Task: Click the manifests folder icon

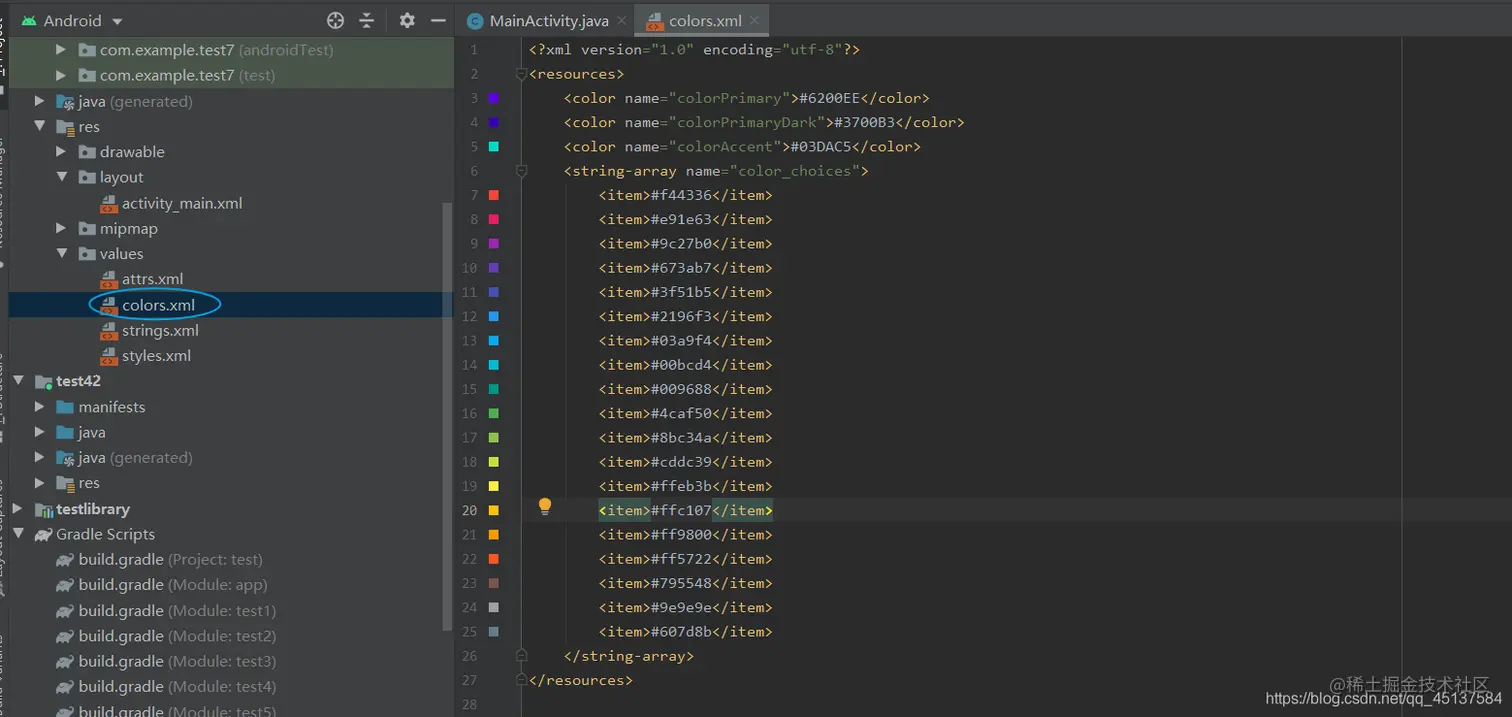Action: pos(65,407)
